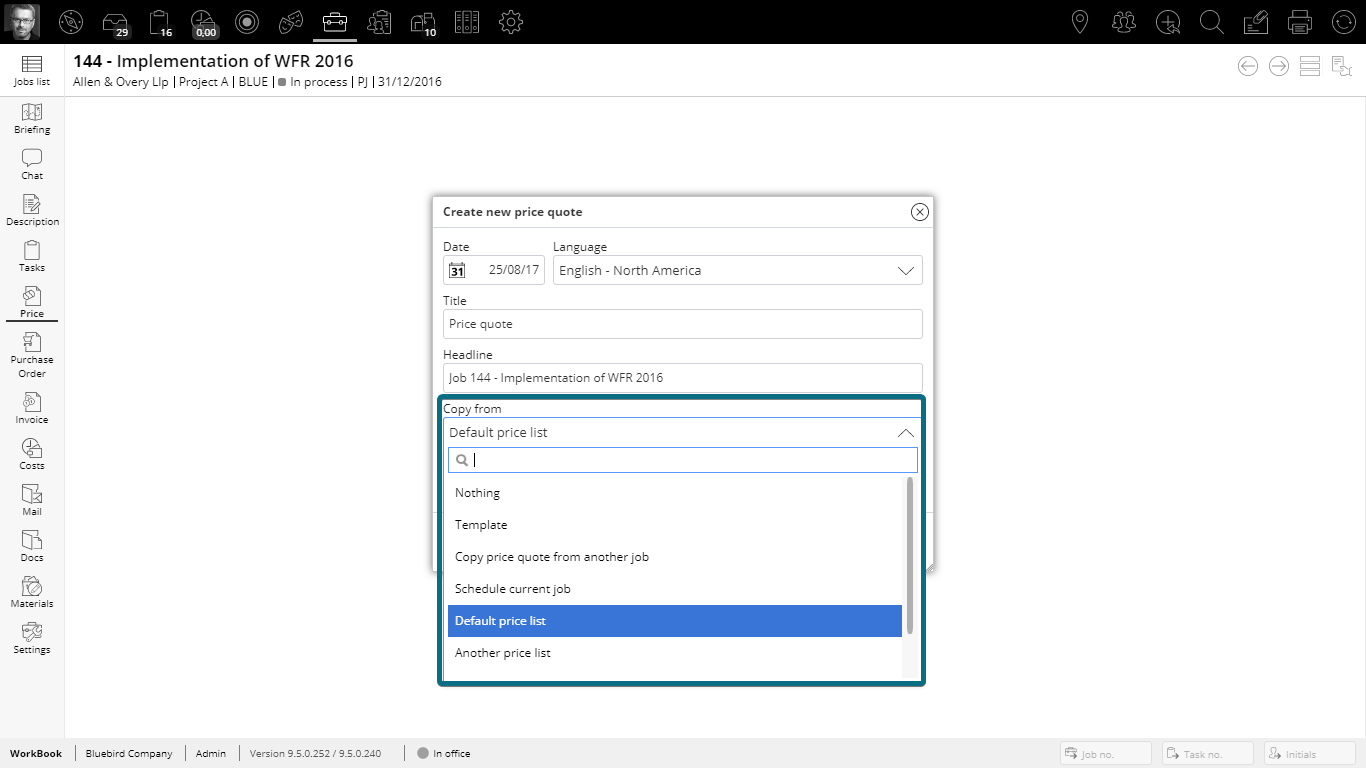Open the settings gear in top bar
1366x768 pixels.
coord(511,22)
